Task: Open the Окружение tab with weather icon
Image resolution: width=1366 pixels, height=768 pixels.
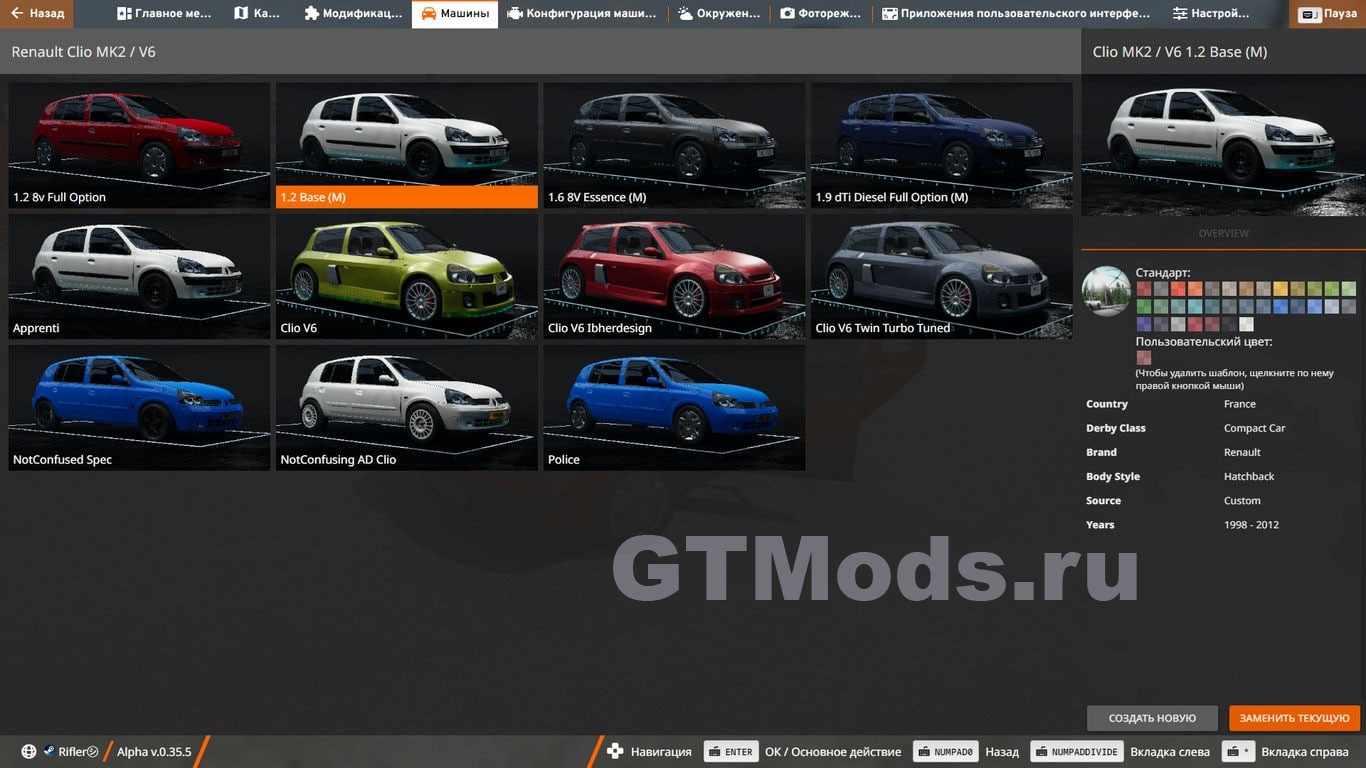Action: [x=719, y=14]
